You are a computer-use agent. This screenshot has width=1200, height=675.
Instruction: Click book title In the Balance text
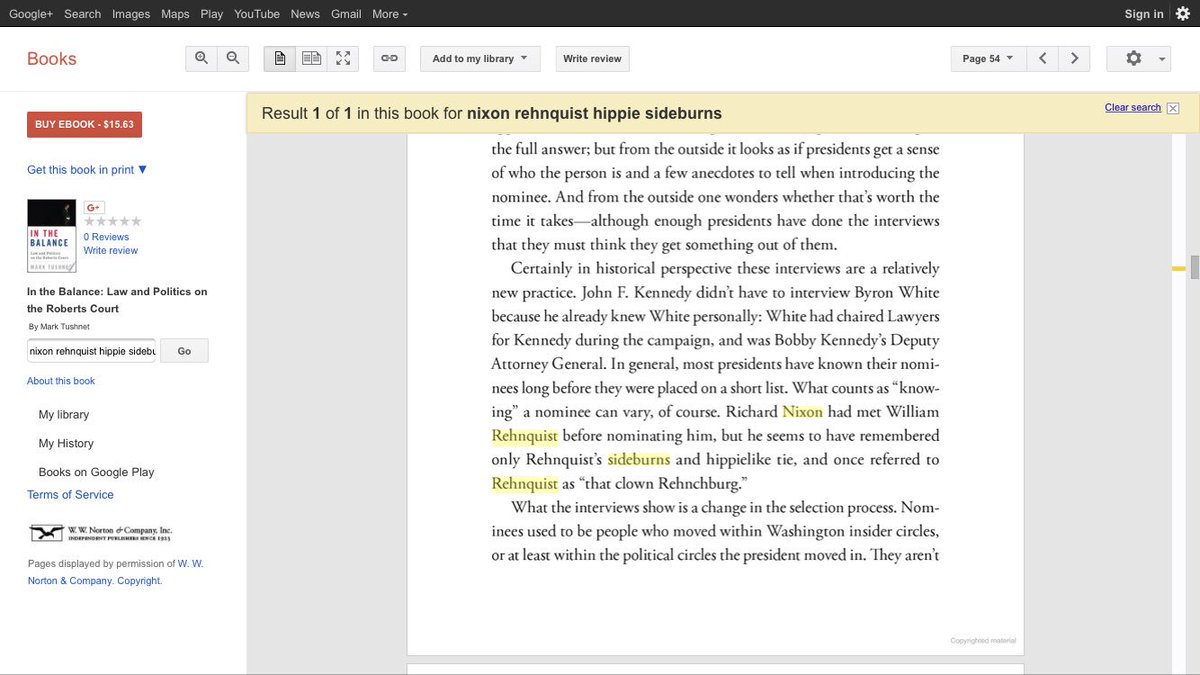(117, 300)
